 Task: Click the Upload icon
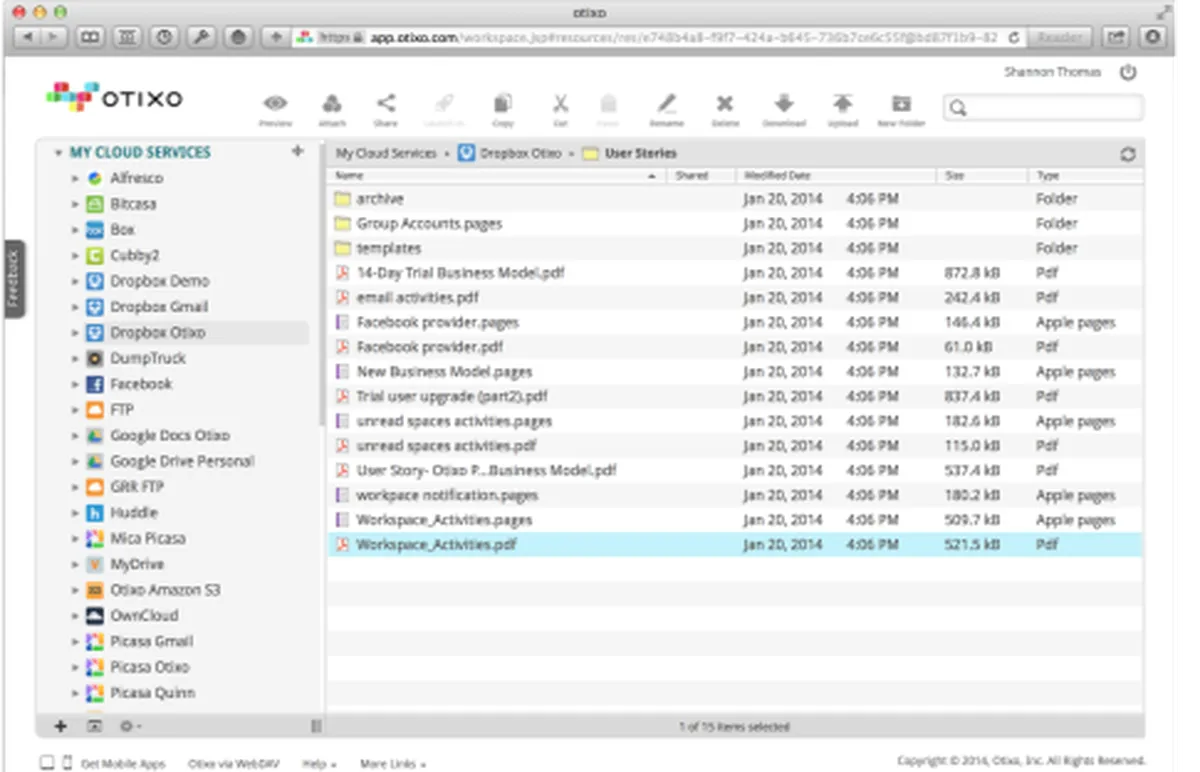point(843,104)
